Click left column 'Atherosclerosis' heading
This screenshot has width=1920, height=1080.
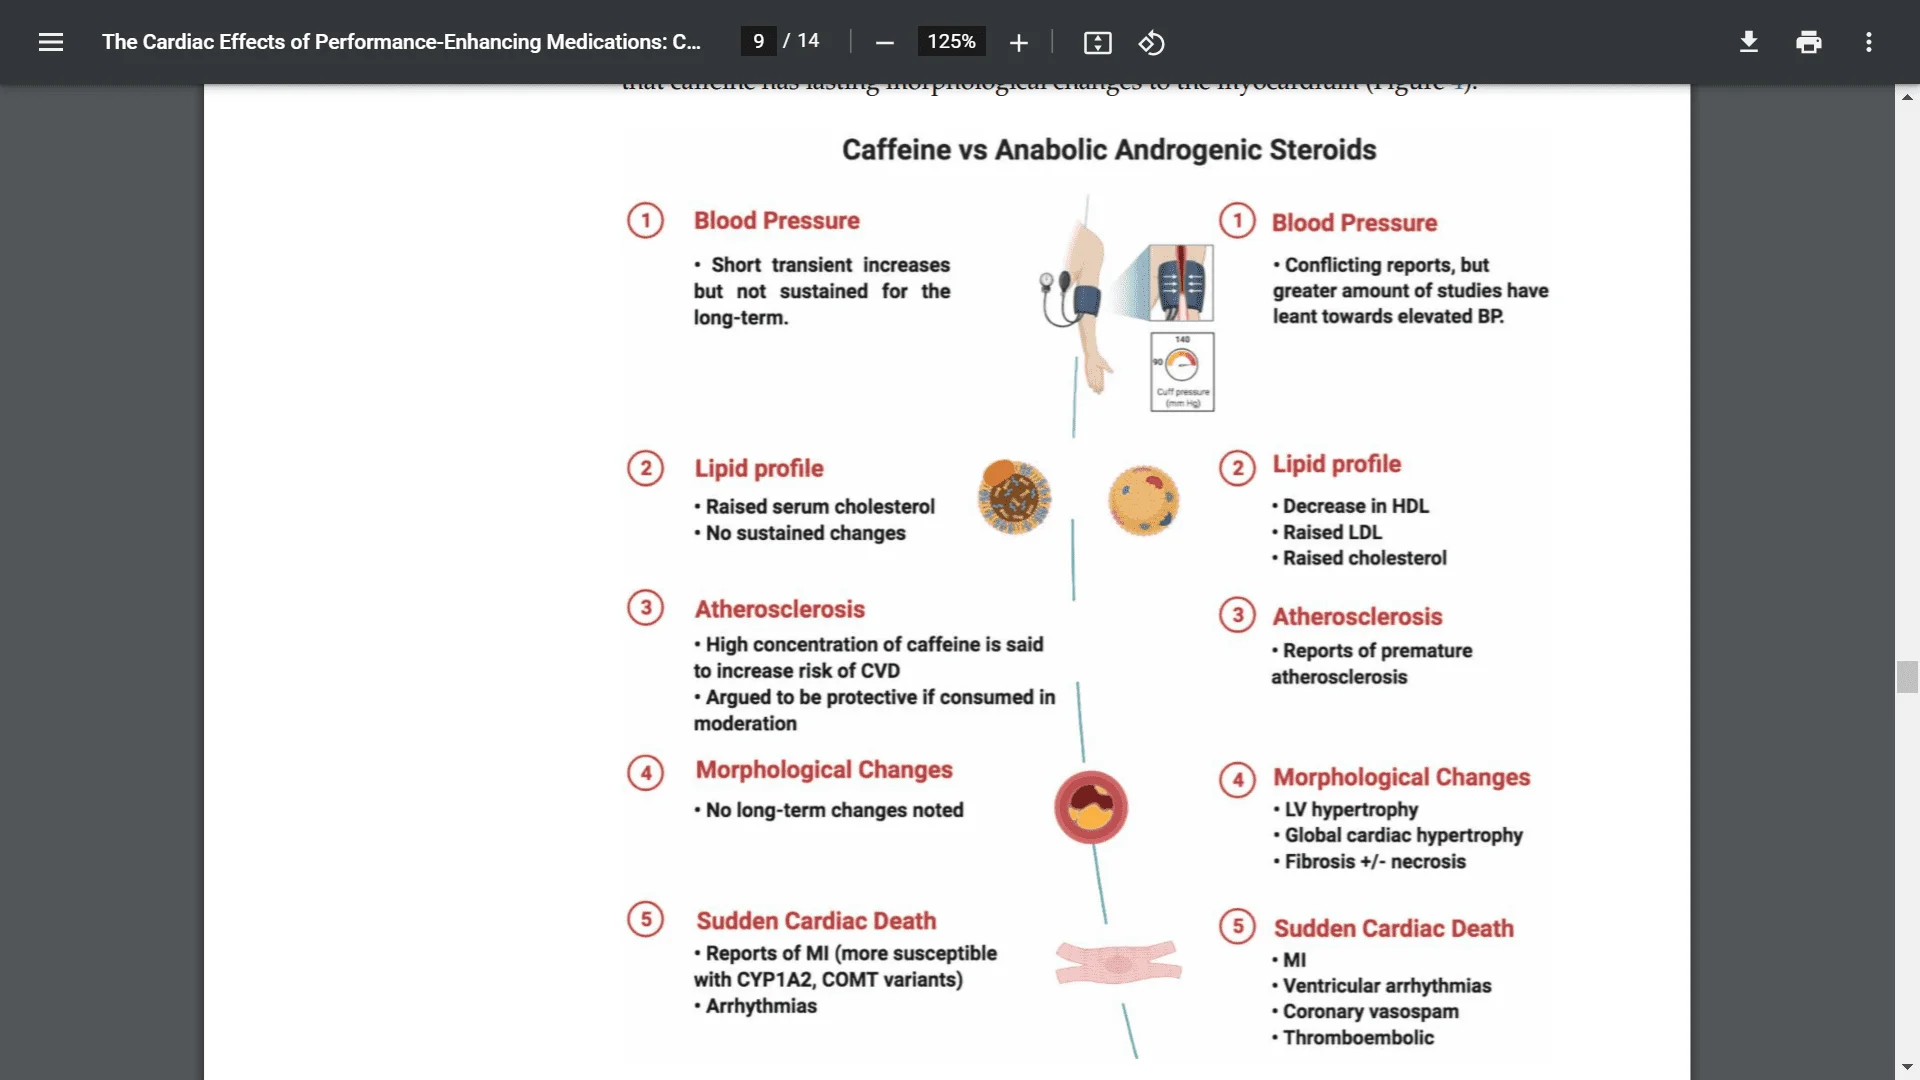point(780,609)
